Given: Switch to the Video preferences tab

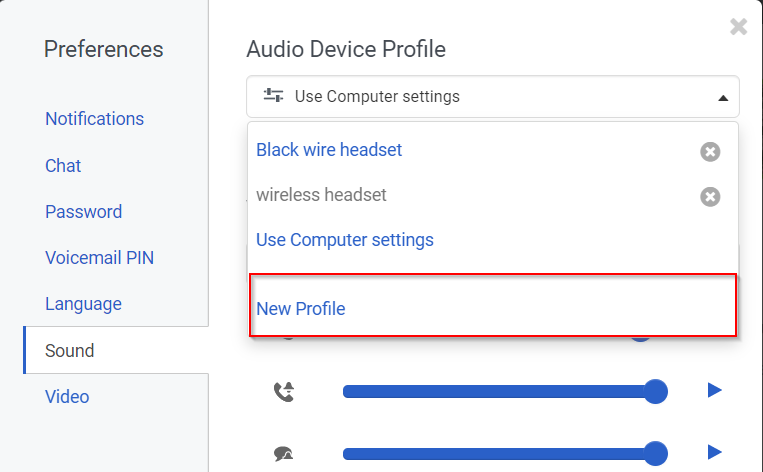Looking at the screenshot, I should 67,397.
